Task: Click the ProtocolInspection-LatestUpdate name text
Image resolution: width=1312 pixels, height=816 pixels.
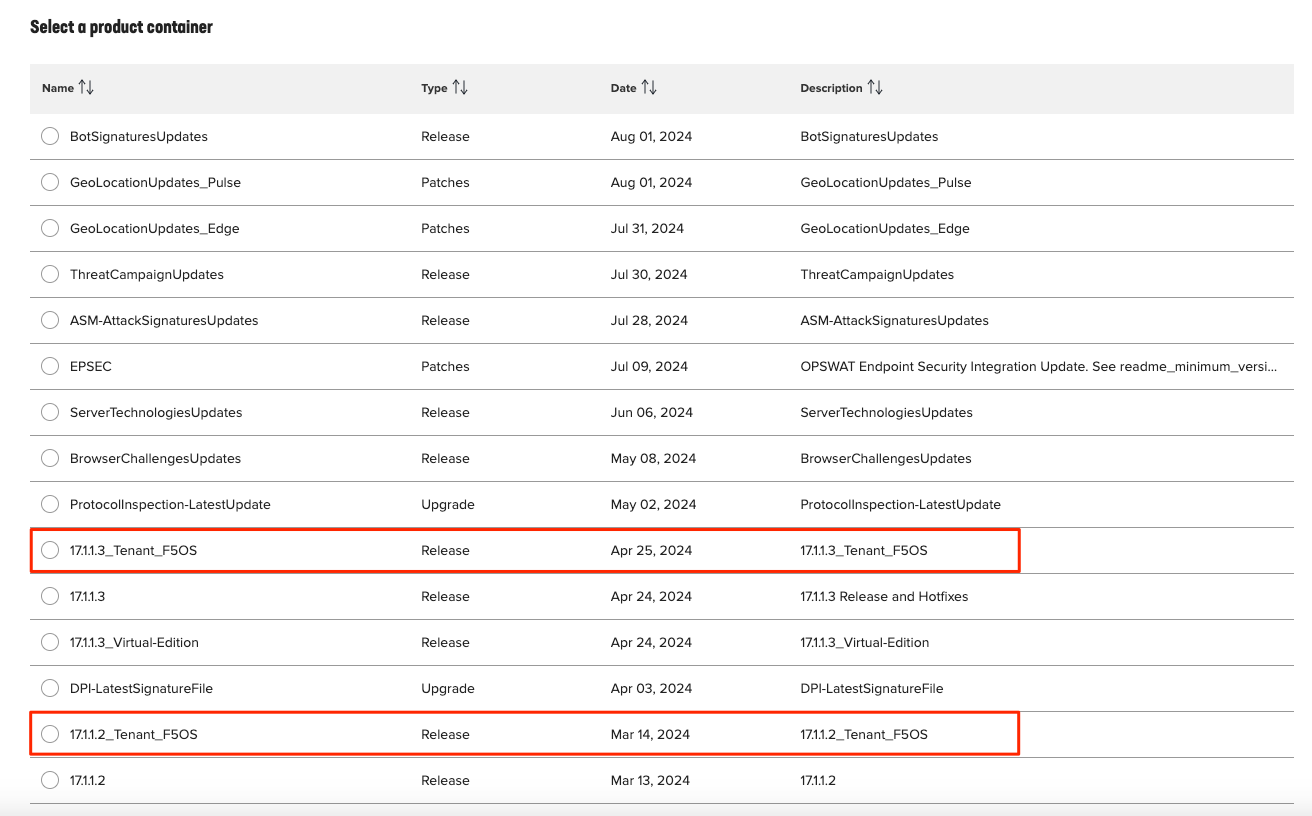Action: 170,504
